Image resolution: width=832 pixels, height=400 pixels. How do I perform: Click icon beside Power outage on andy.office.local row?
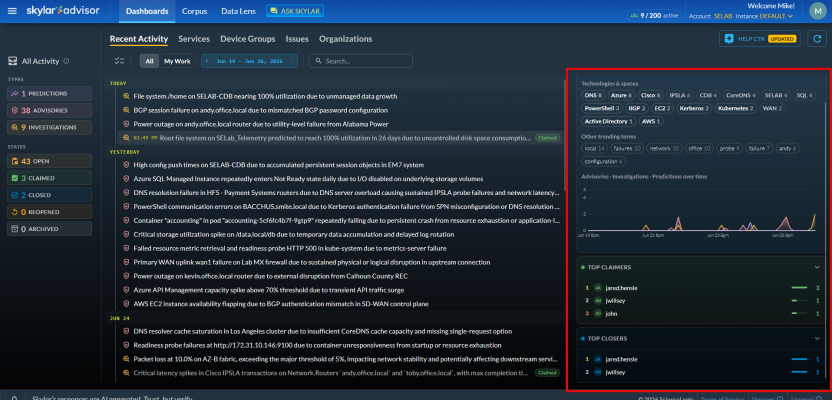pos(126,124)
